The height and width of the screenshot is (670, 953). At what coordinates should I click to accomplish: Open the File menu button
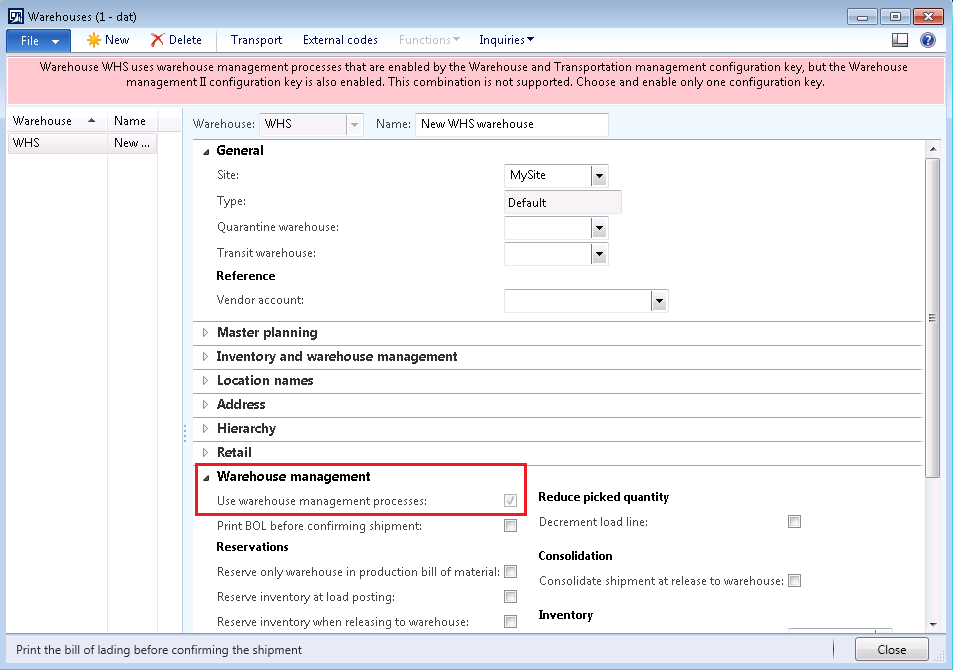click(38, 40)
